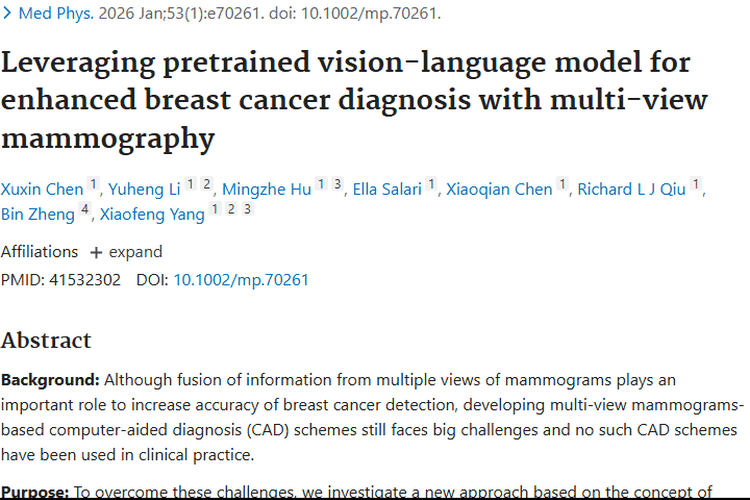Image resolution: width=750 pixels, height=500 pixels.
Task: Open author Mingzhe Hu's link
Action: coord(266,189)
